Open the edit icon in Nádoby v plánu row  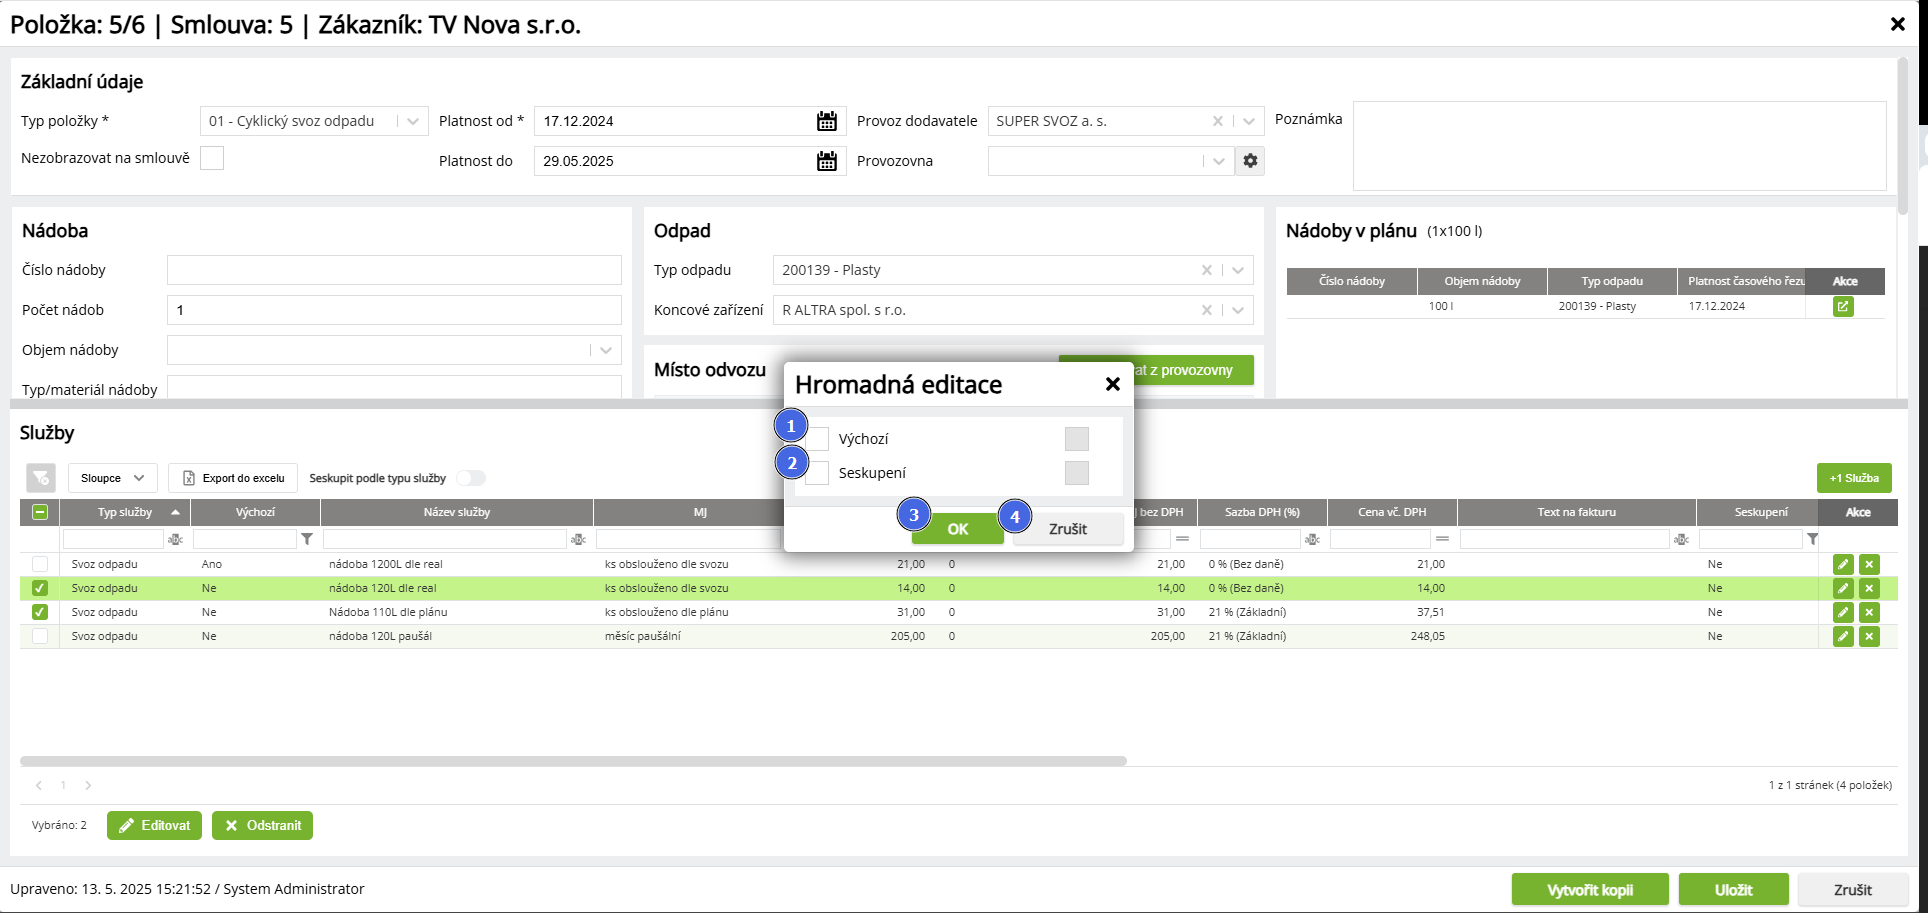(x=1843, y=306)
